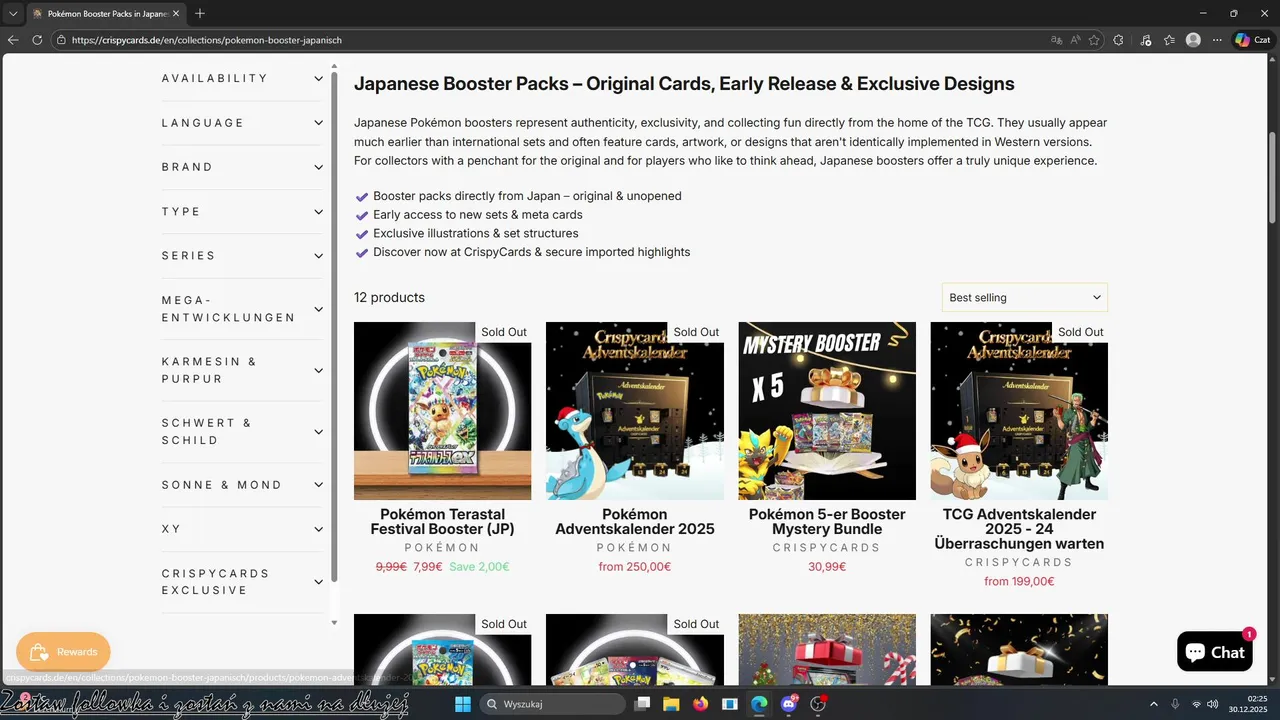Viewport: 1280px width, 720px height.
Task: Click the Wyszukaj taskbar search box
Action: [x=553, y=704]
